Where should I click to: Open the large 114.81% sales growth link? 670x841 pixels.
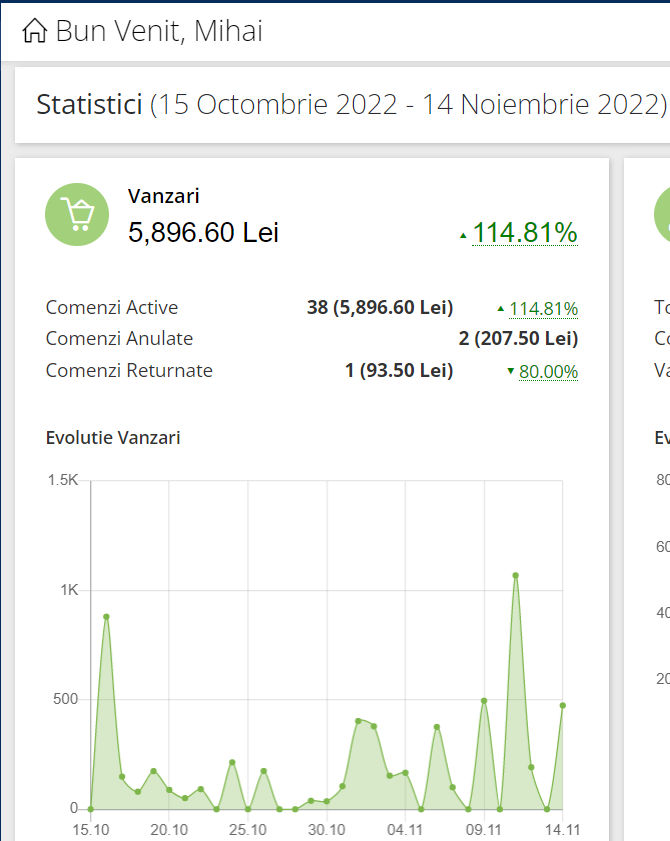pyautogui.click(x=525, y=233)
